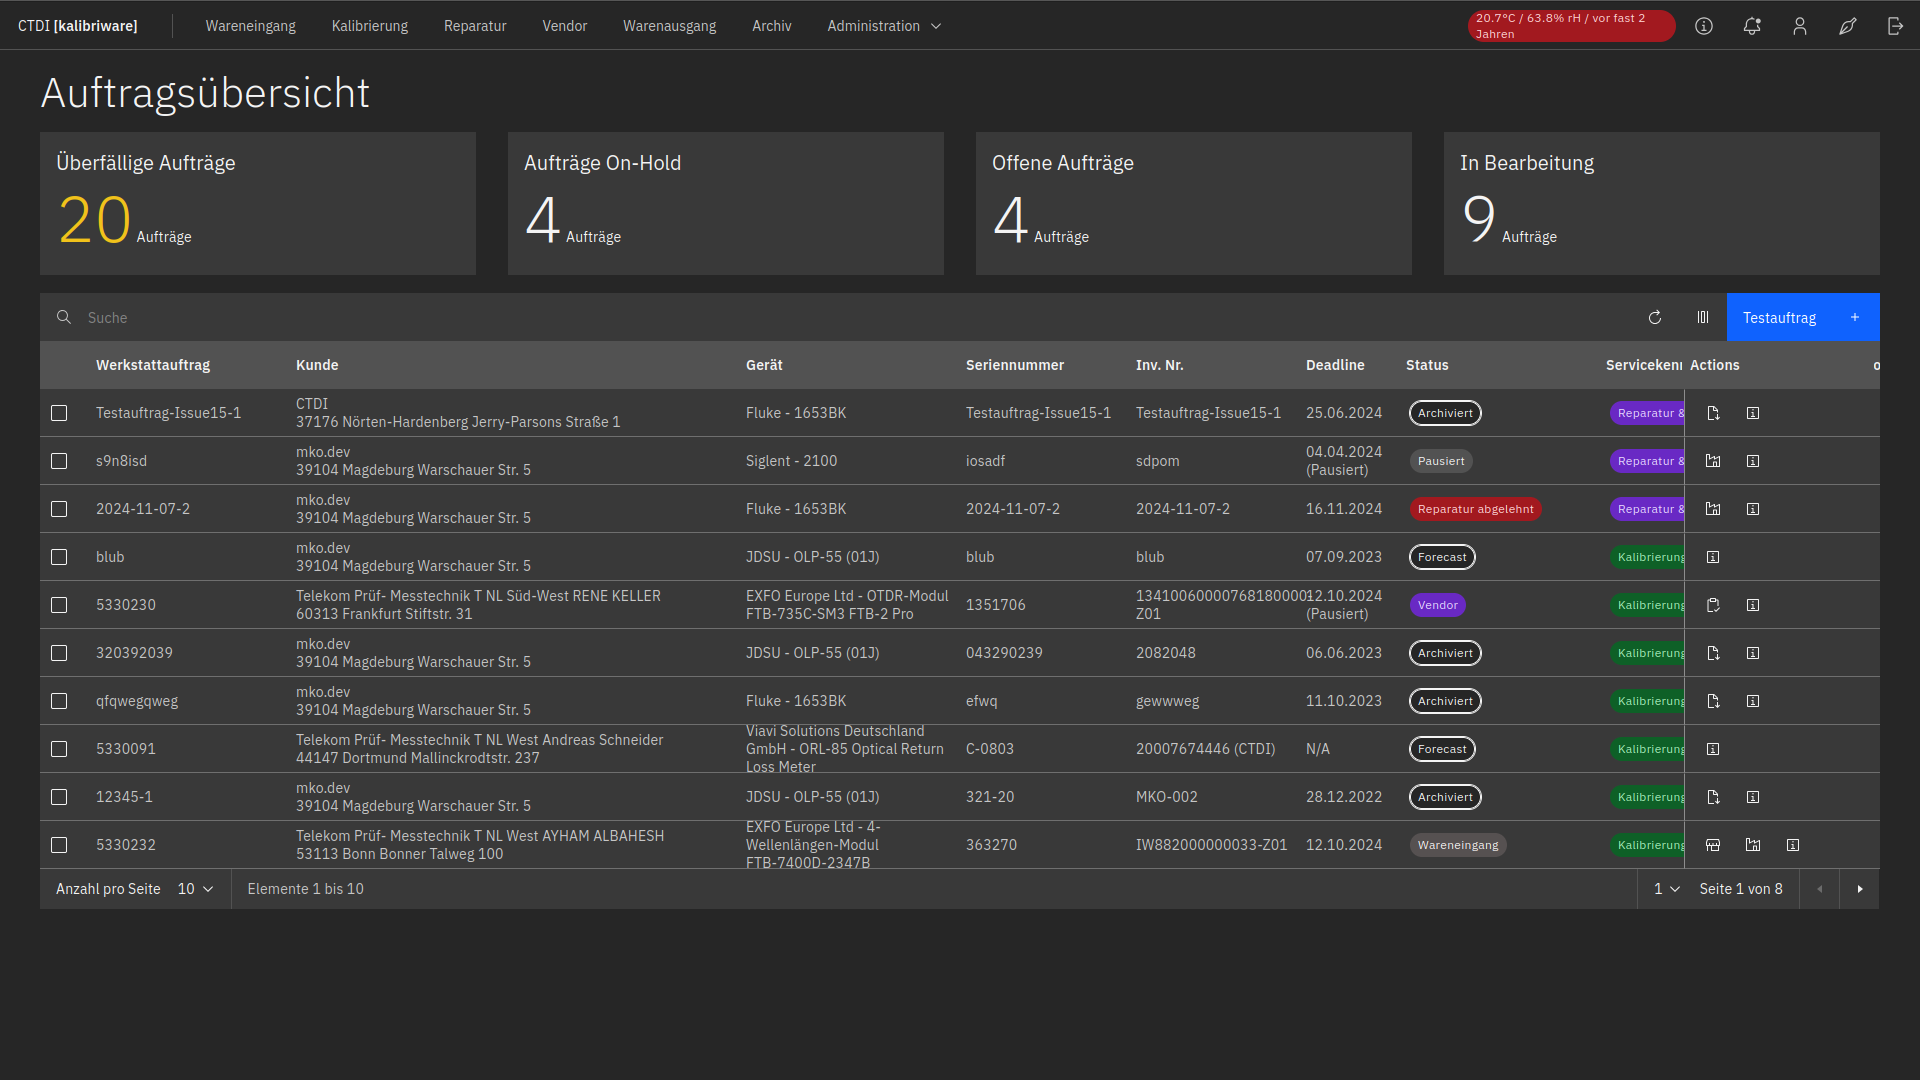The width and height of the screenshot is (1920, 1080).
Task: Click the leaf theme icon in header
Action: click(1848, 26)
